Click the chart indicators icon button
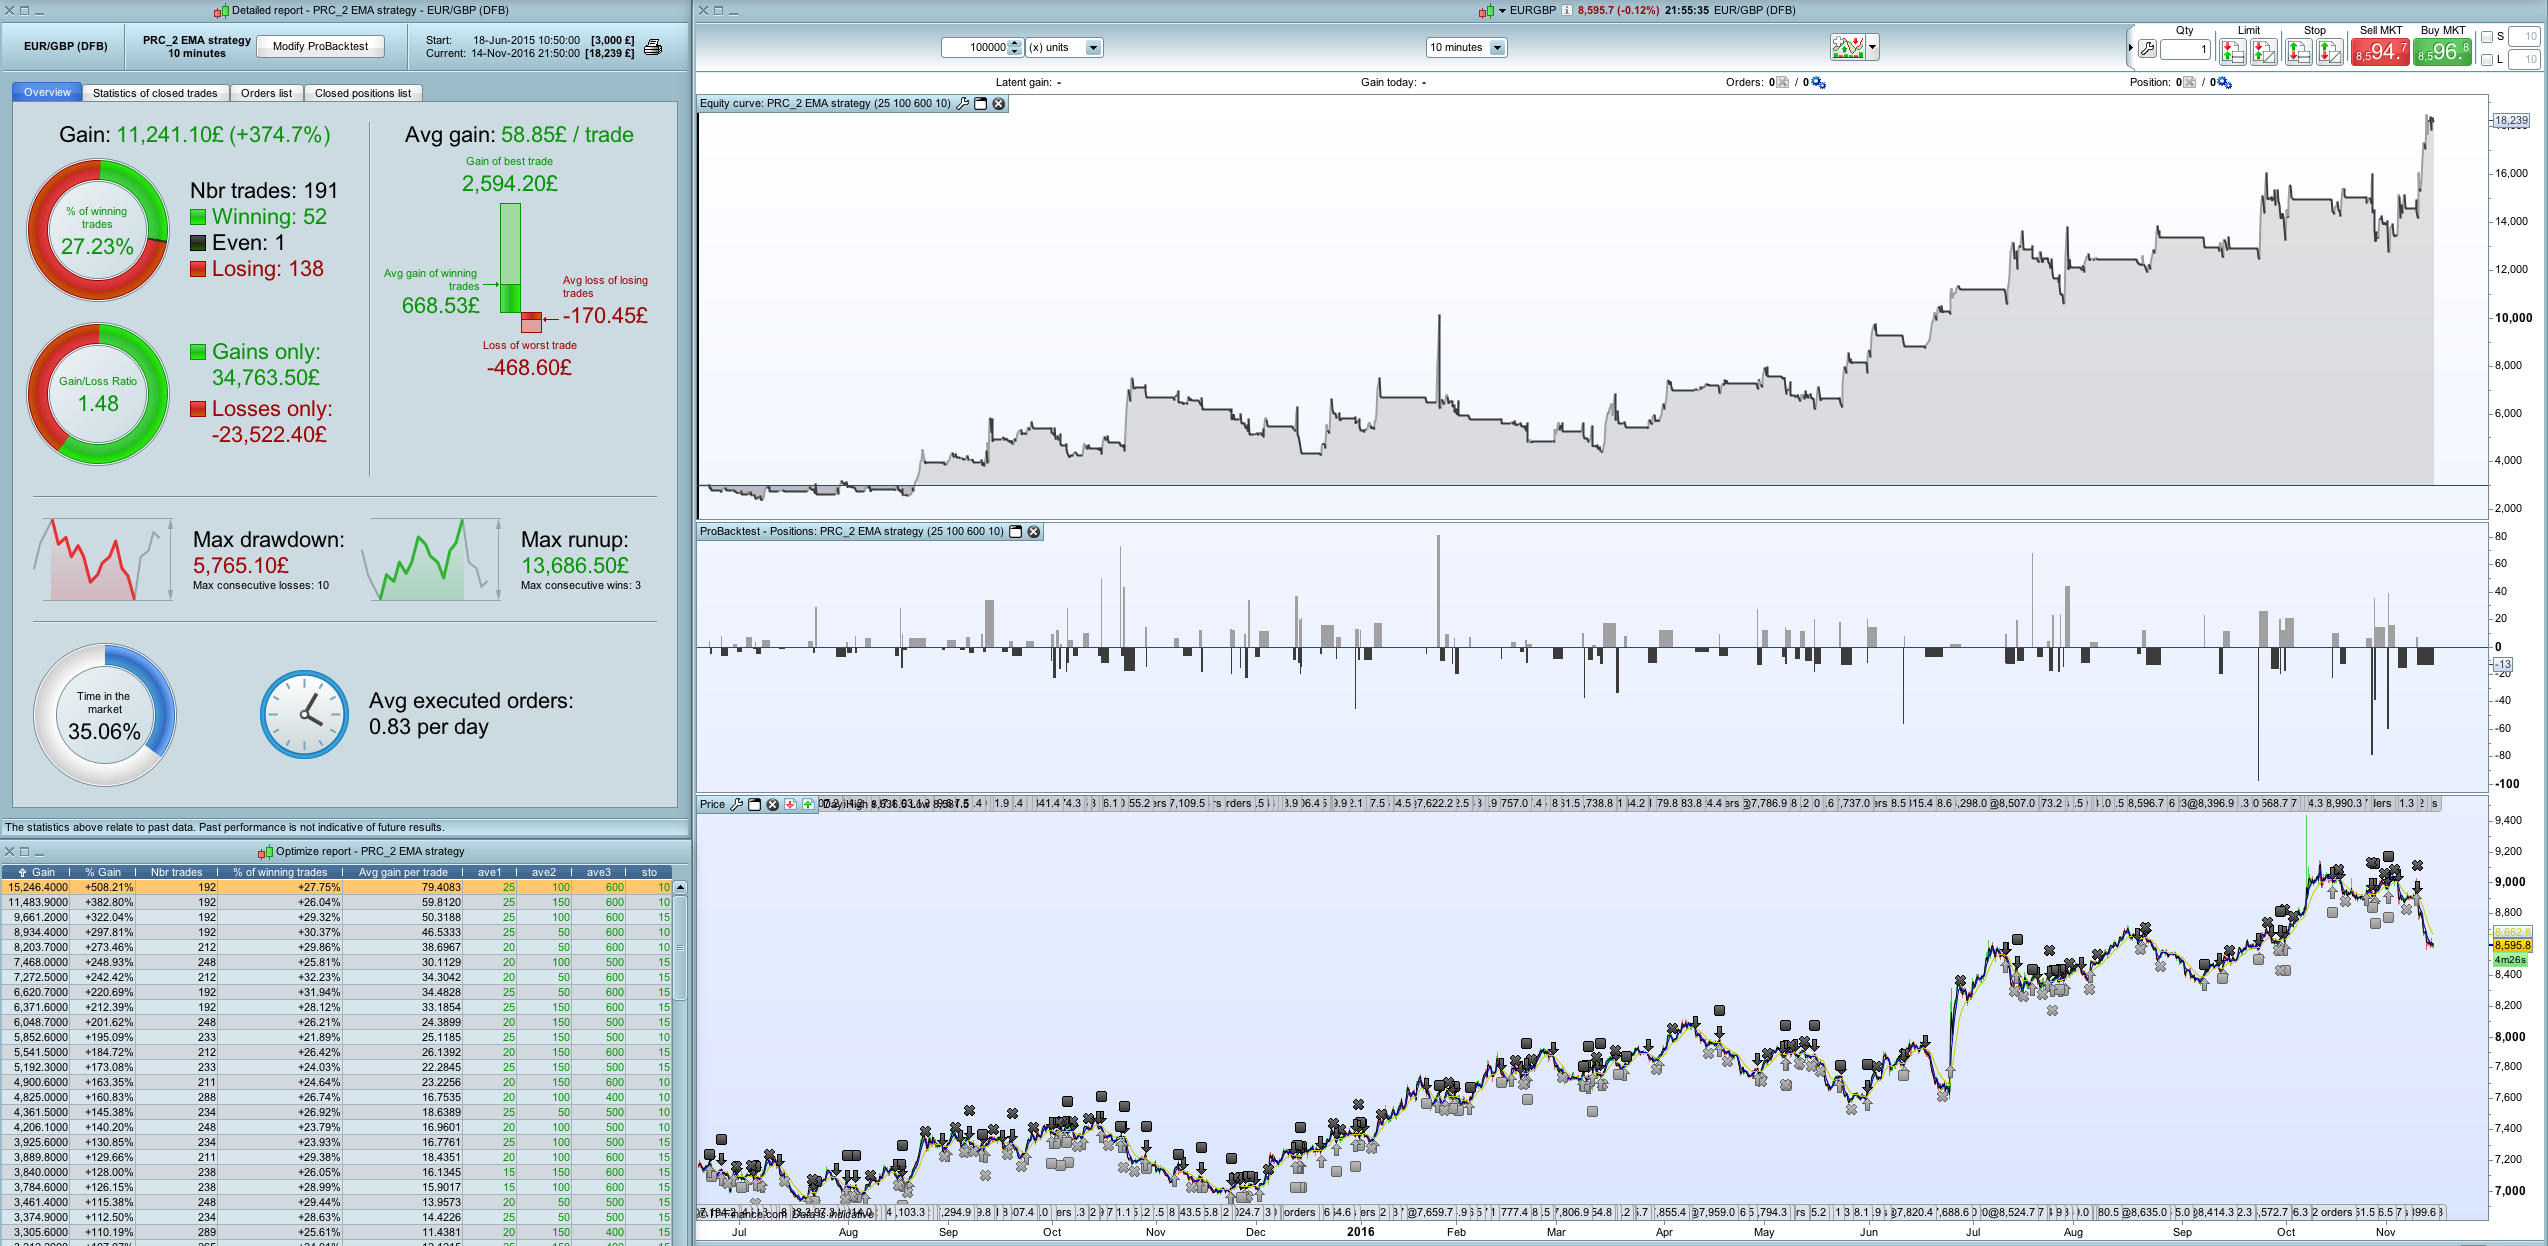Viewport: 2548px width, 1246px height. [x=1847, y=47]
